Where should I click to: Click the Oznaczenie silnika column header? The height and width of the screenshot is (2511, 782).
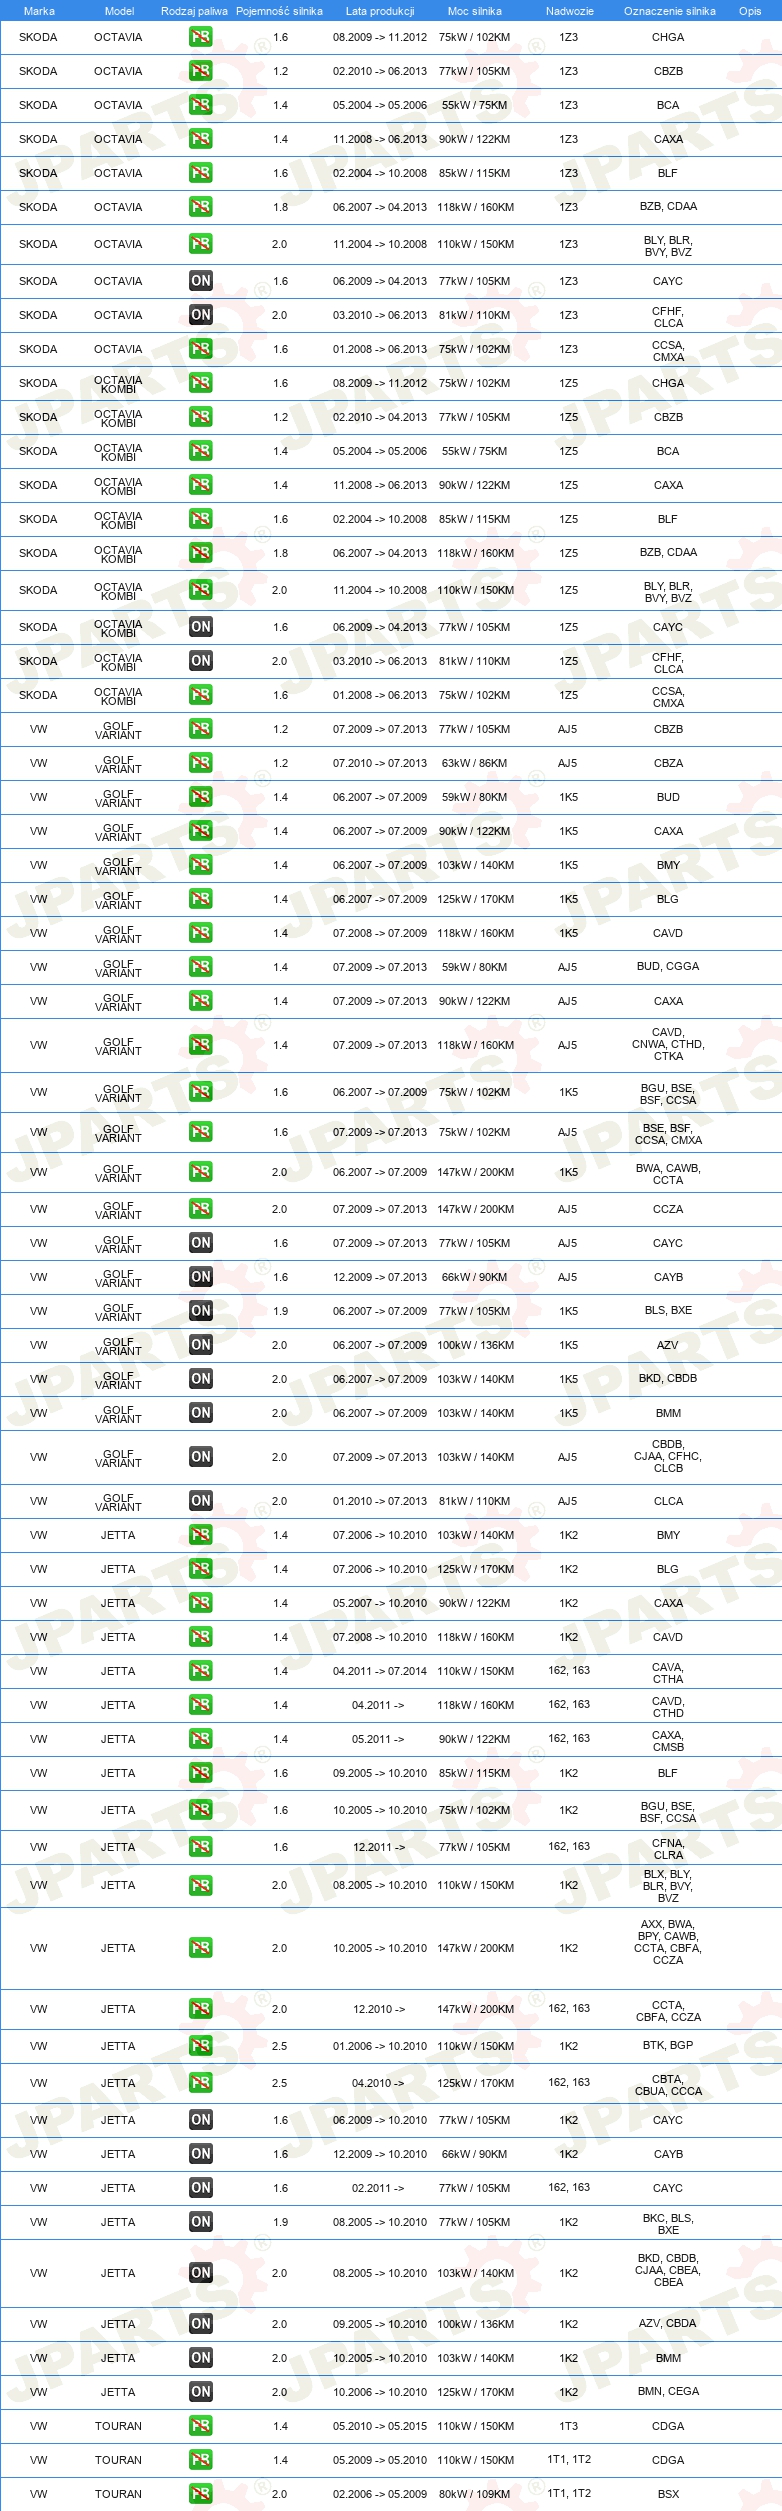[x=669, y=11]
